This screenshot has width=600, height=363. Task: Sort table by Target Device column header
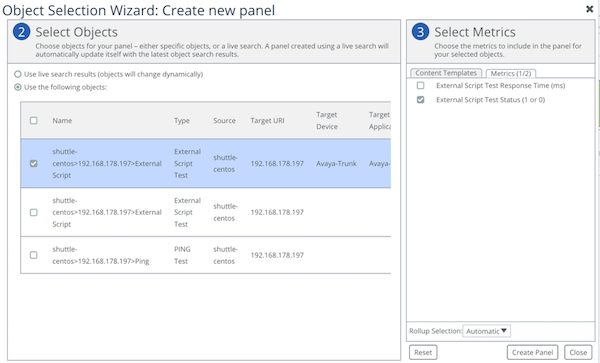point(327,120)
